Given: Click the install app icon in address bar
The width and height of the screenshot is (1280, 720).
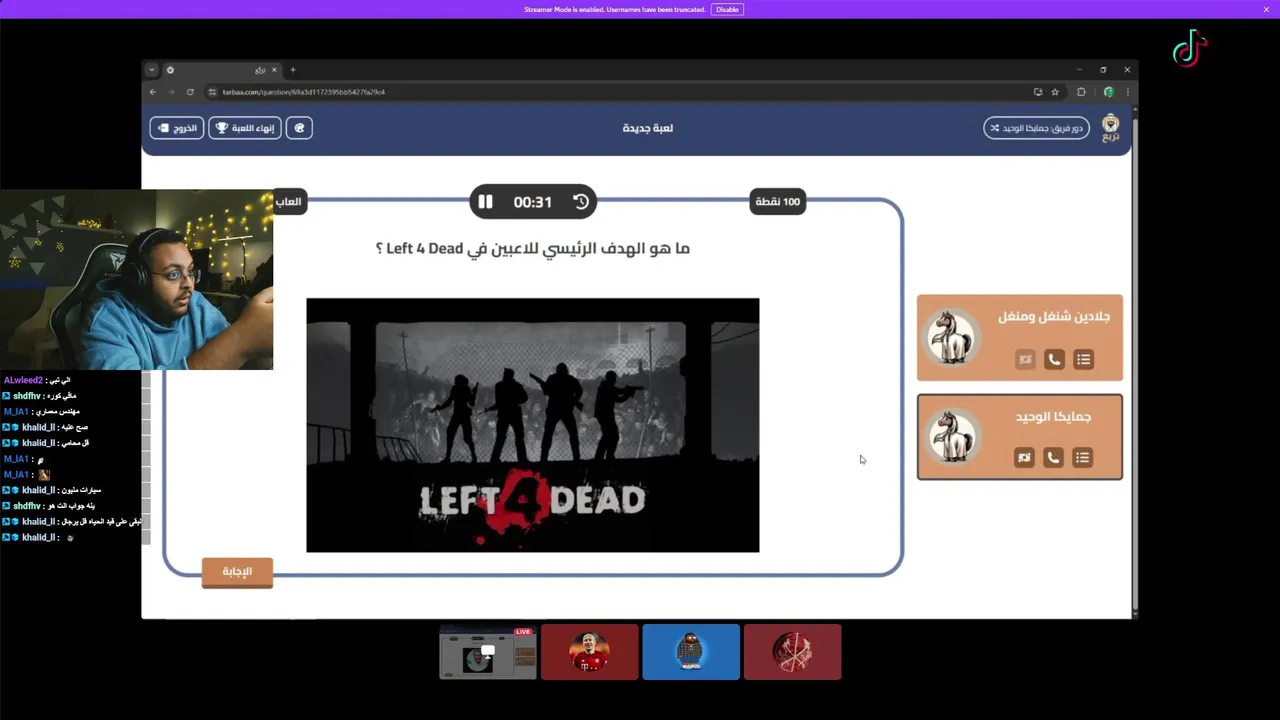Looking at the screenshot, I should [x=1038, y=92].
